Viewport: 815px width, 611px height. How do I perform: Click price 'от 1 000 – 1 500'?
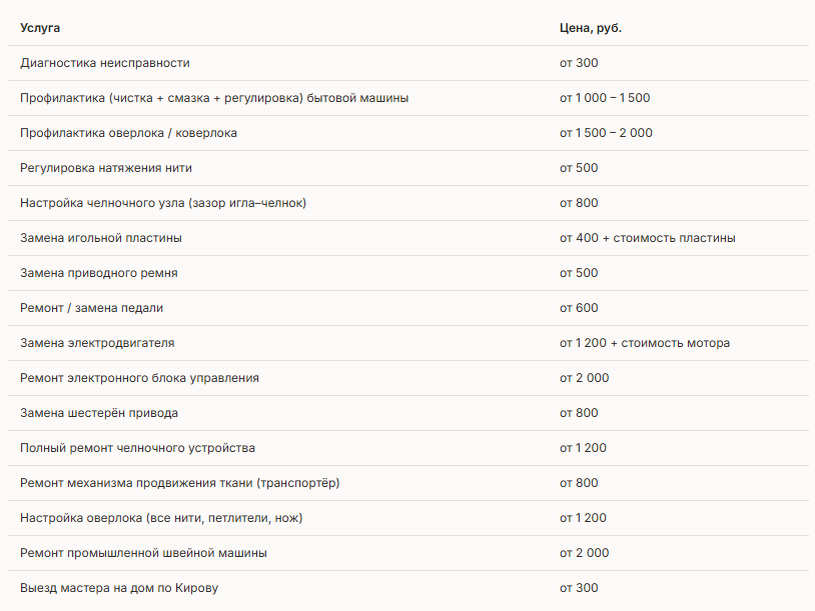click(604, 98)
